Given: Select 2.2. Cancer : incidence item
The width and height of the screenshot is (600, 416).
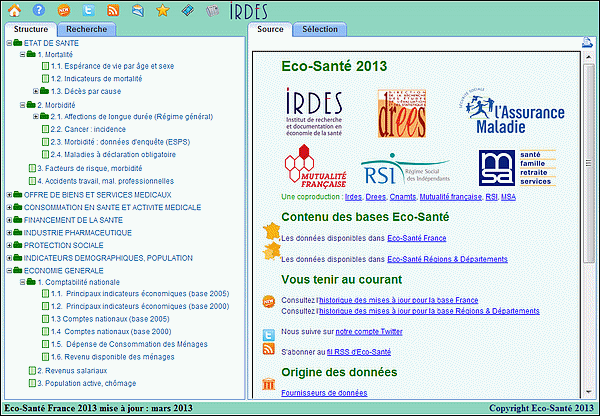Looking at the screenshot, I should 88,129.
